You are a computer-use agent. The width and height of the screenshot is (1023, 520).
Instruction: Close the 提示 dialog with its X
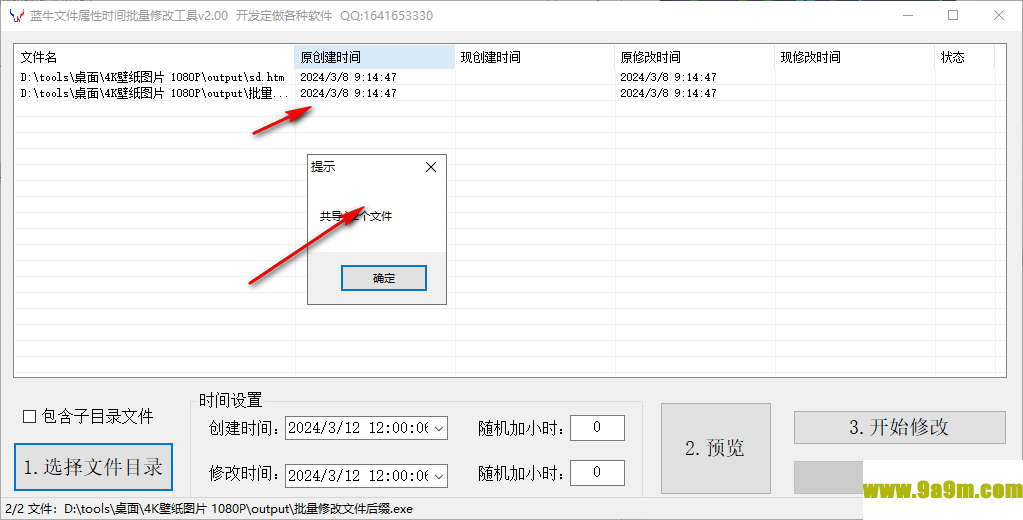click(x=431, y=167)
